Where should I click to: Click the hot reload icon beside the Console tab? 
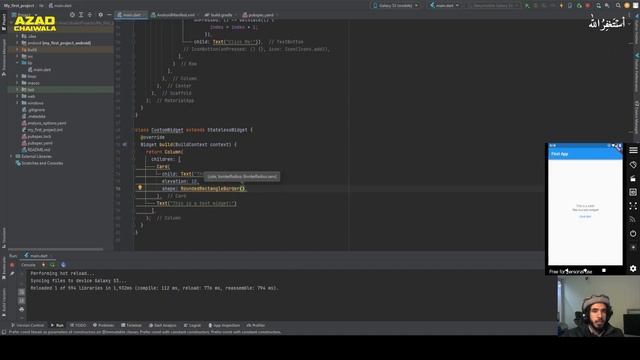pos(44,265)
